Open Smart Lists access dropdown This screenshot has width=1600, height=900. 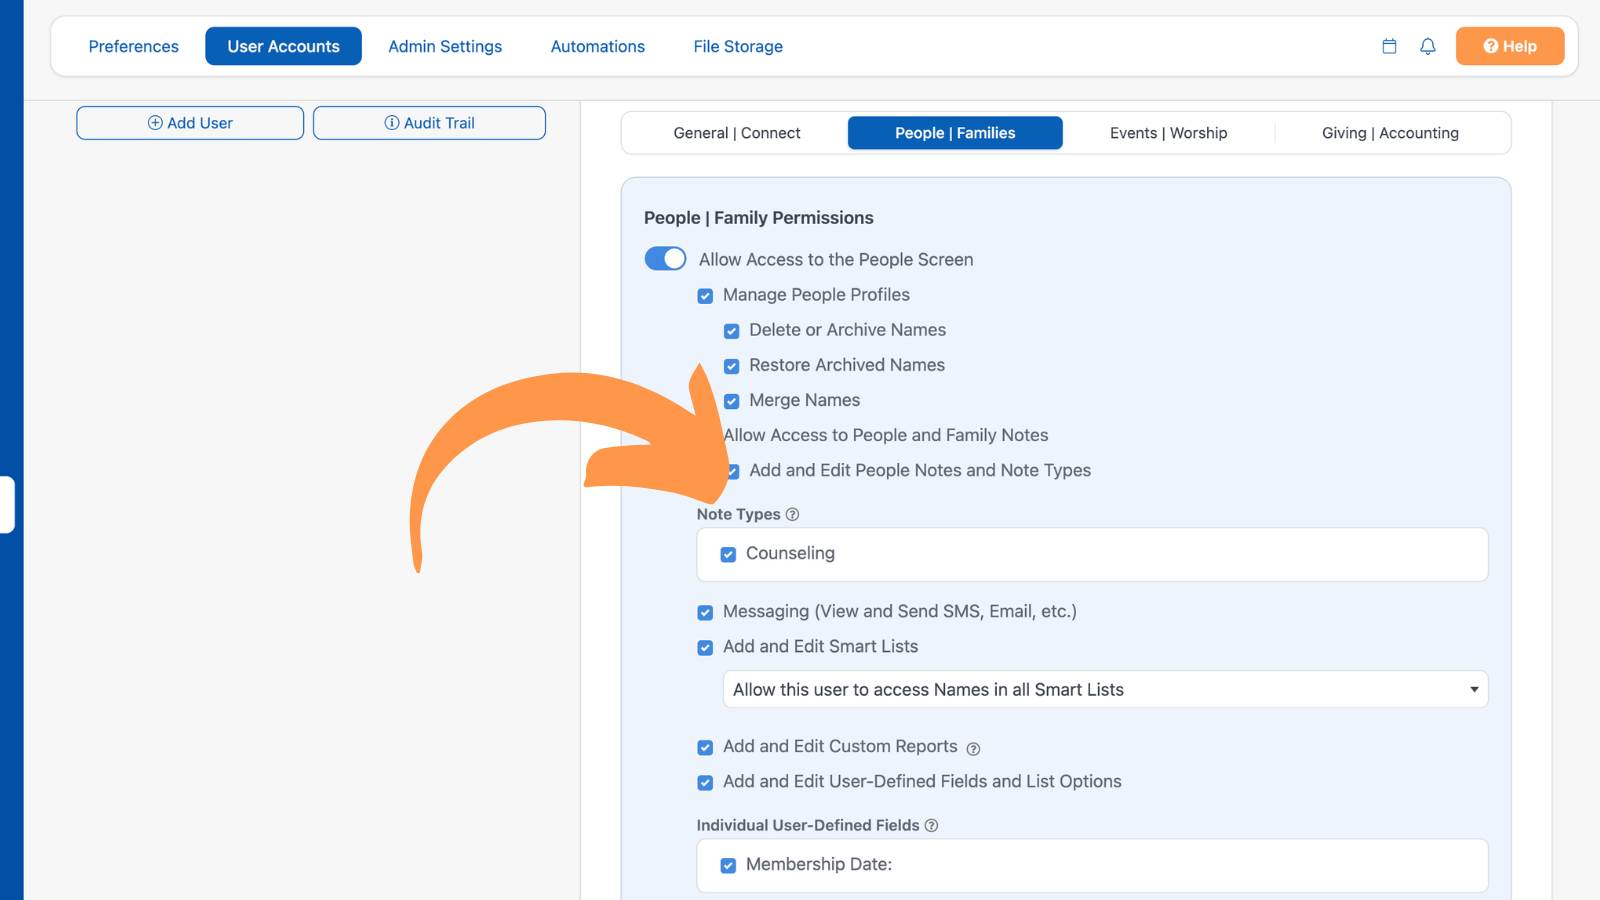(x=1105, y=689)
